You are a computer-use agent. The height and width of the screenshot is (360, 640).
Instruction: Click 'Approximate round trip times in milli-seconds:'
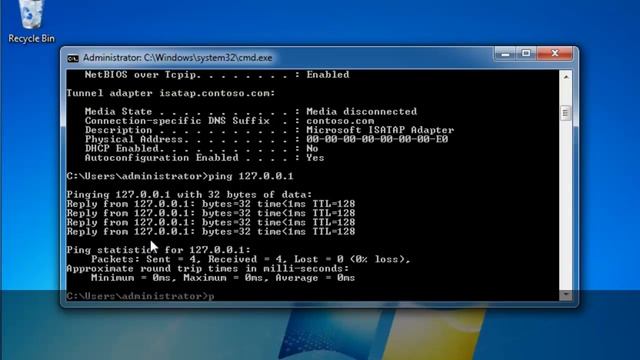(208, 269)
